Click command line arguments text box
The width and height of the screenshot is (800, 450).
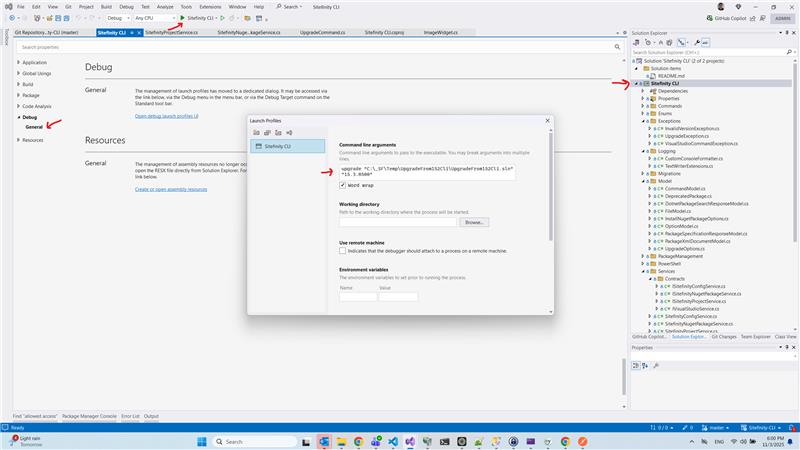point(427,171)
